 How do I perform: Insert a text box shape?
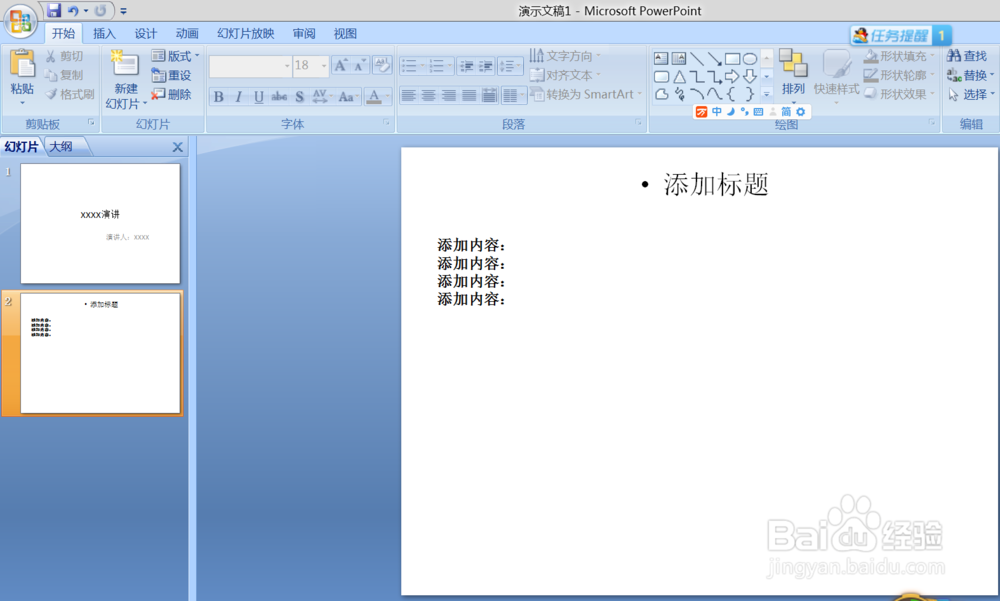[x=661, y=59]
